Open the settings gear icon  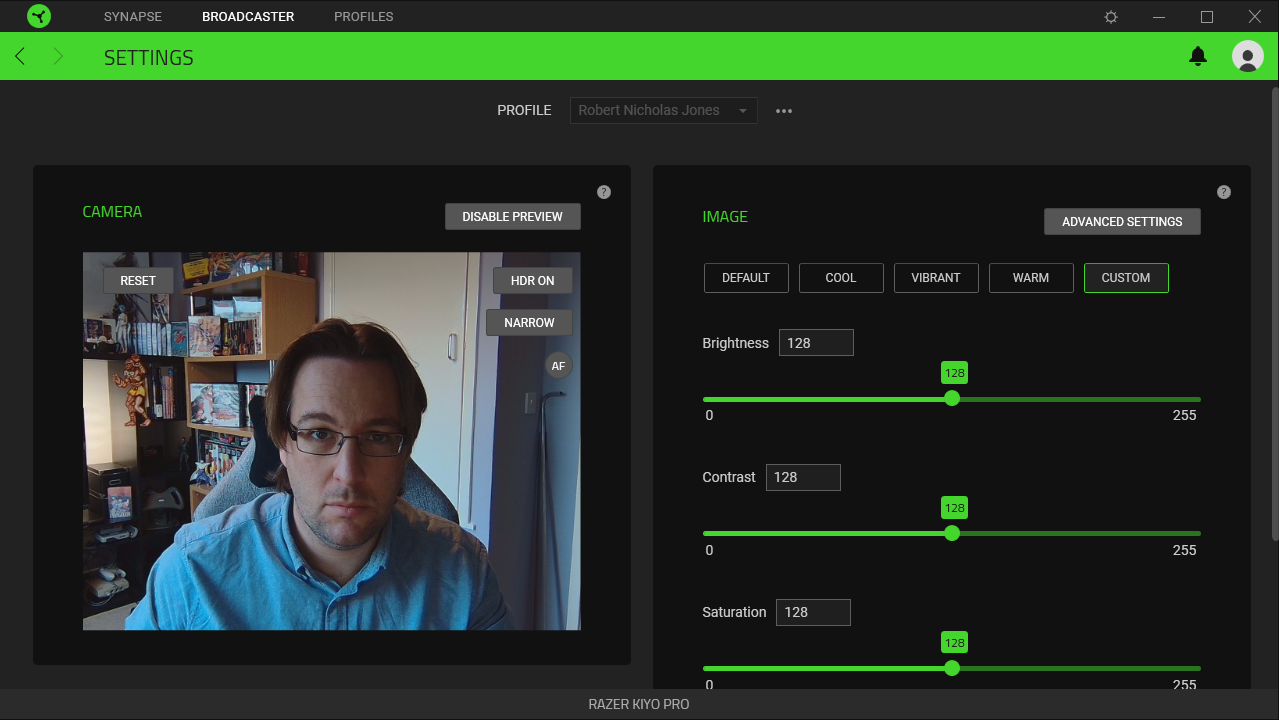(1111, 17)
